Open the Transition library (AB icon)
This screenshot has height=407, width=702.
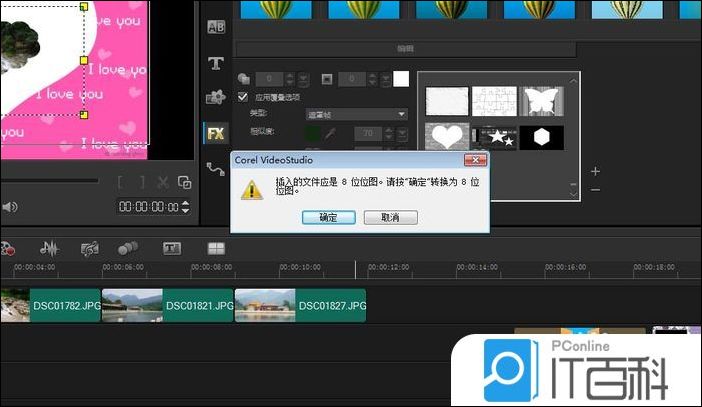[215, 28]
